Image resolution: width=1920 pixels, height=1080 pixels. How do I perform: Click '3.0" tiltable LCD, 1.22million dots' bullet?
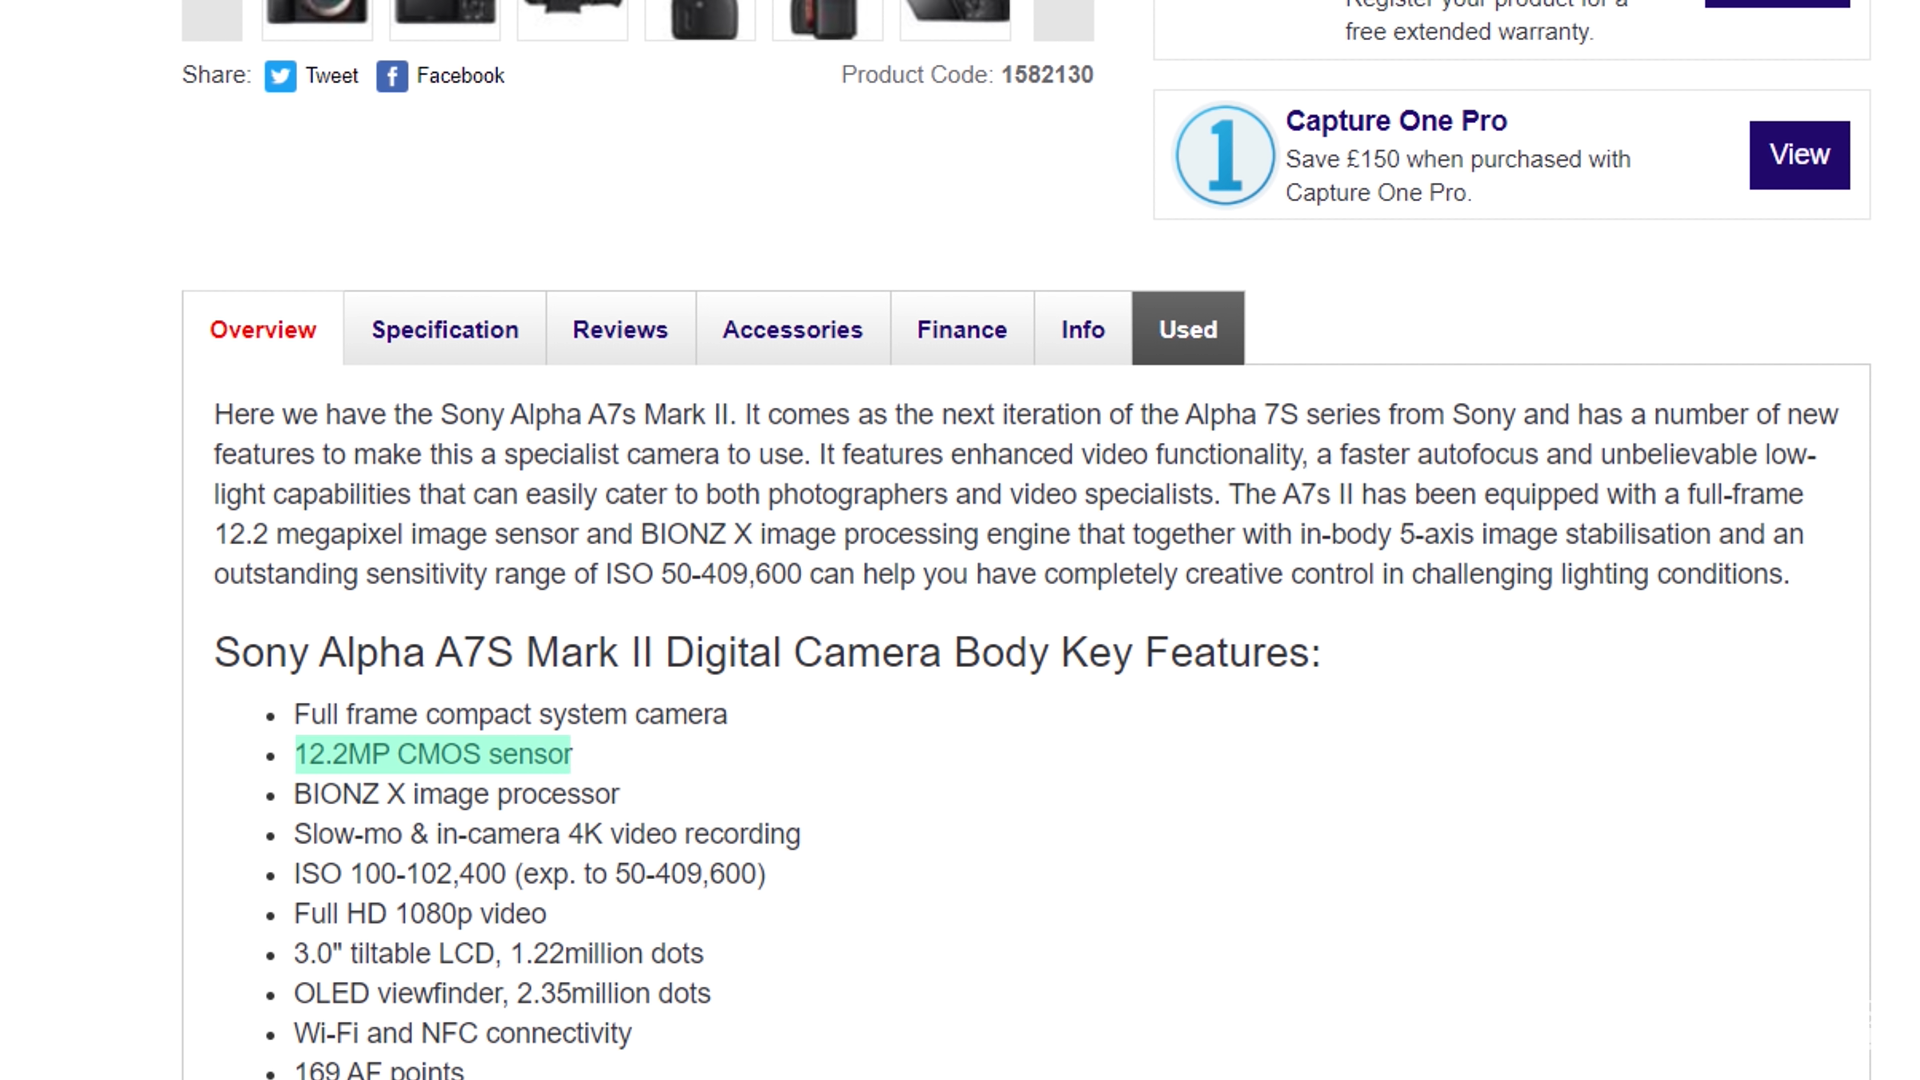pos(498,954)
